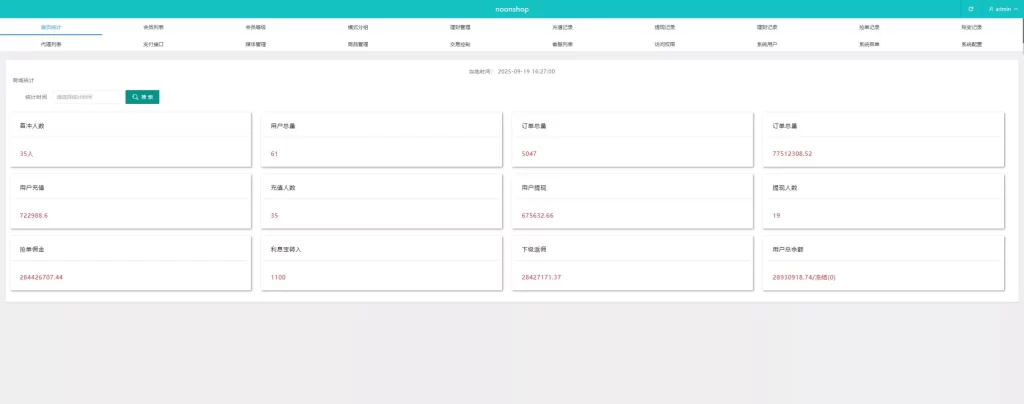
Task: Open the 系统用户 tab
Action: pos(767,44)
